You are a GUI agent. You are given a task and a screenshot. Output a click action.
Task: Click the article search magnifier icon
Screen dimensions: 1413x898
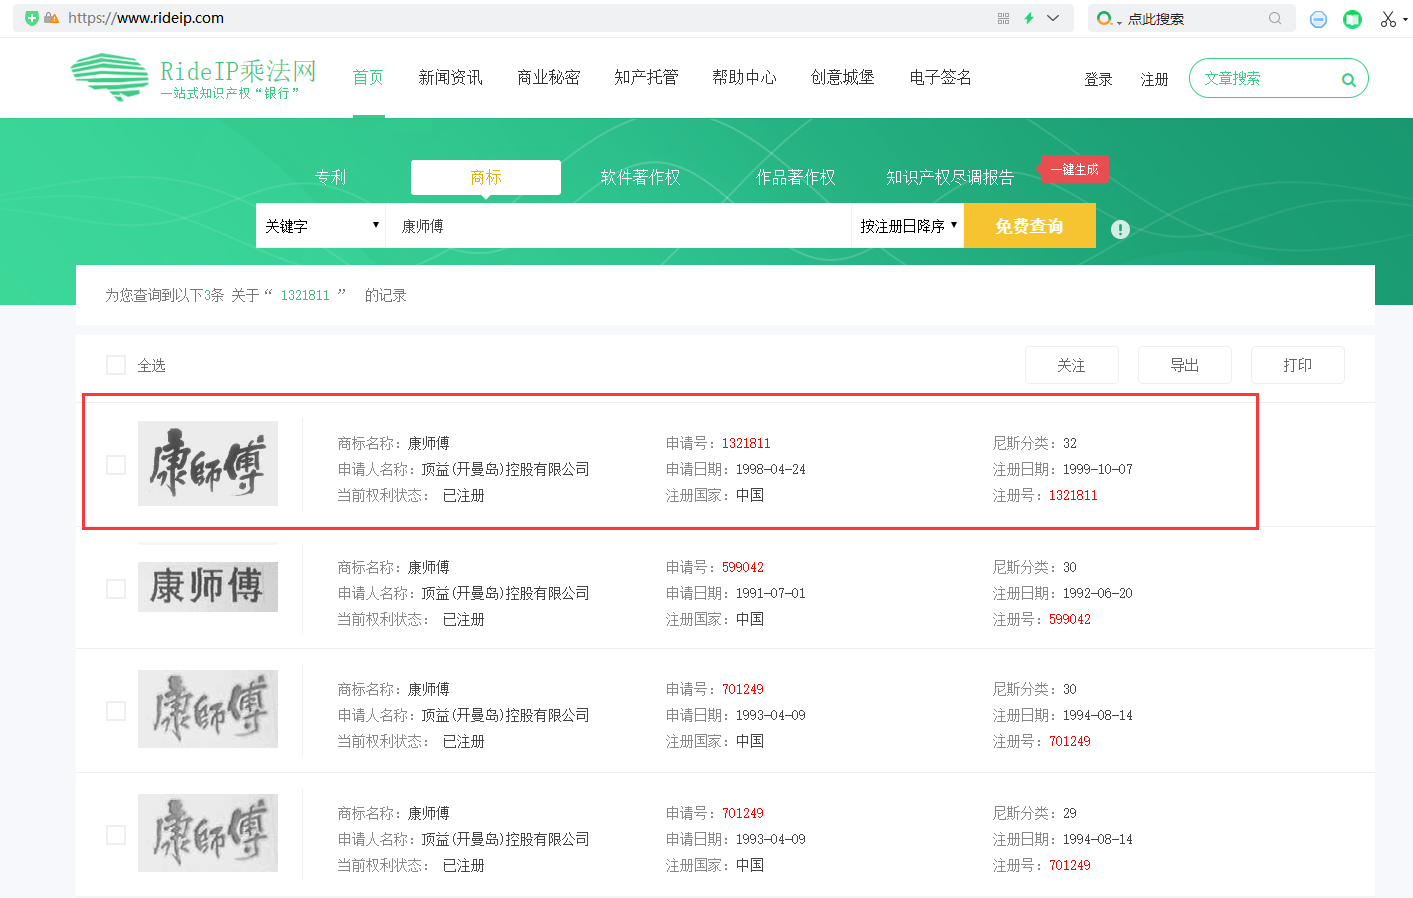(1349, 80)
